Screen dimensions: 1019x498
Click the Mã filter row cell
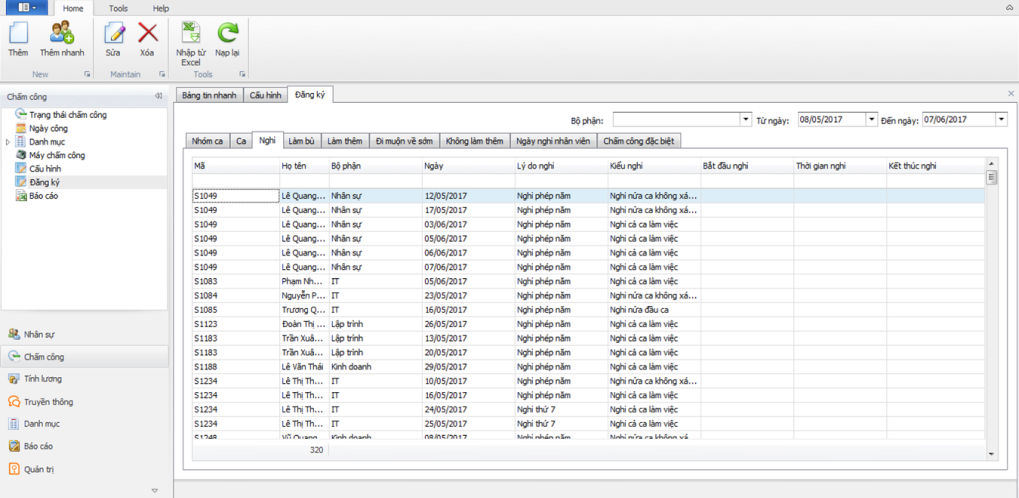point(236,180)
